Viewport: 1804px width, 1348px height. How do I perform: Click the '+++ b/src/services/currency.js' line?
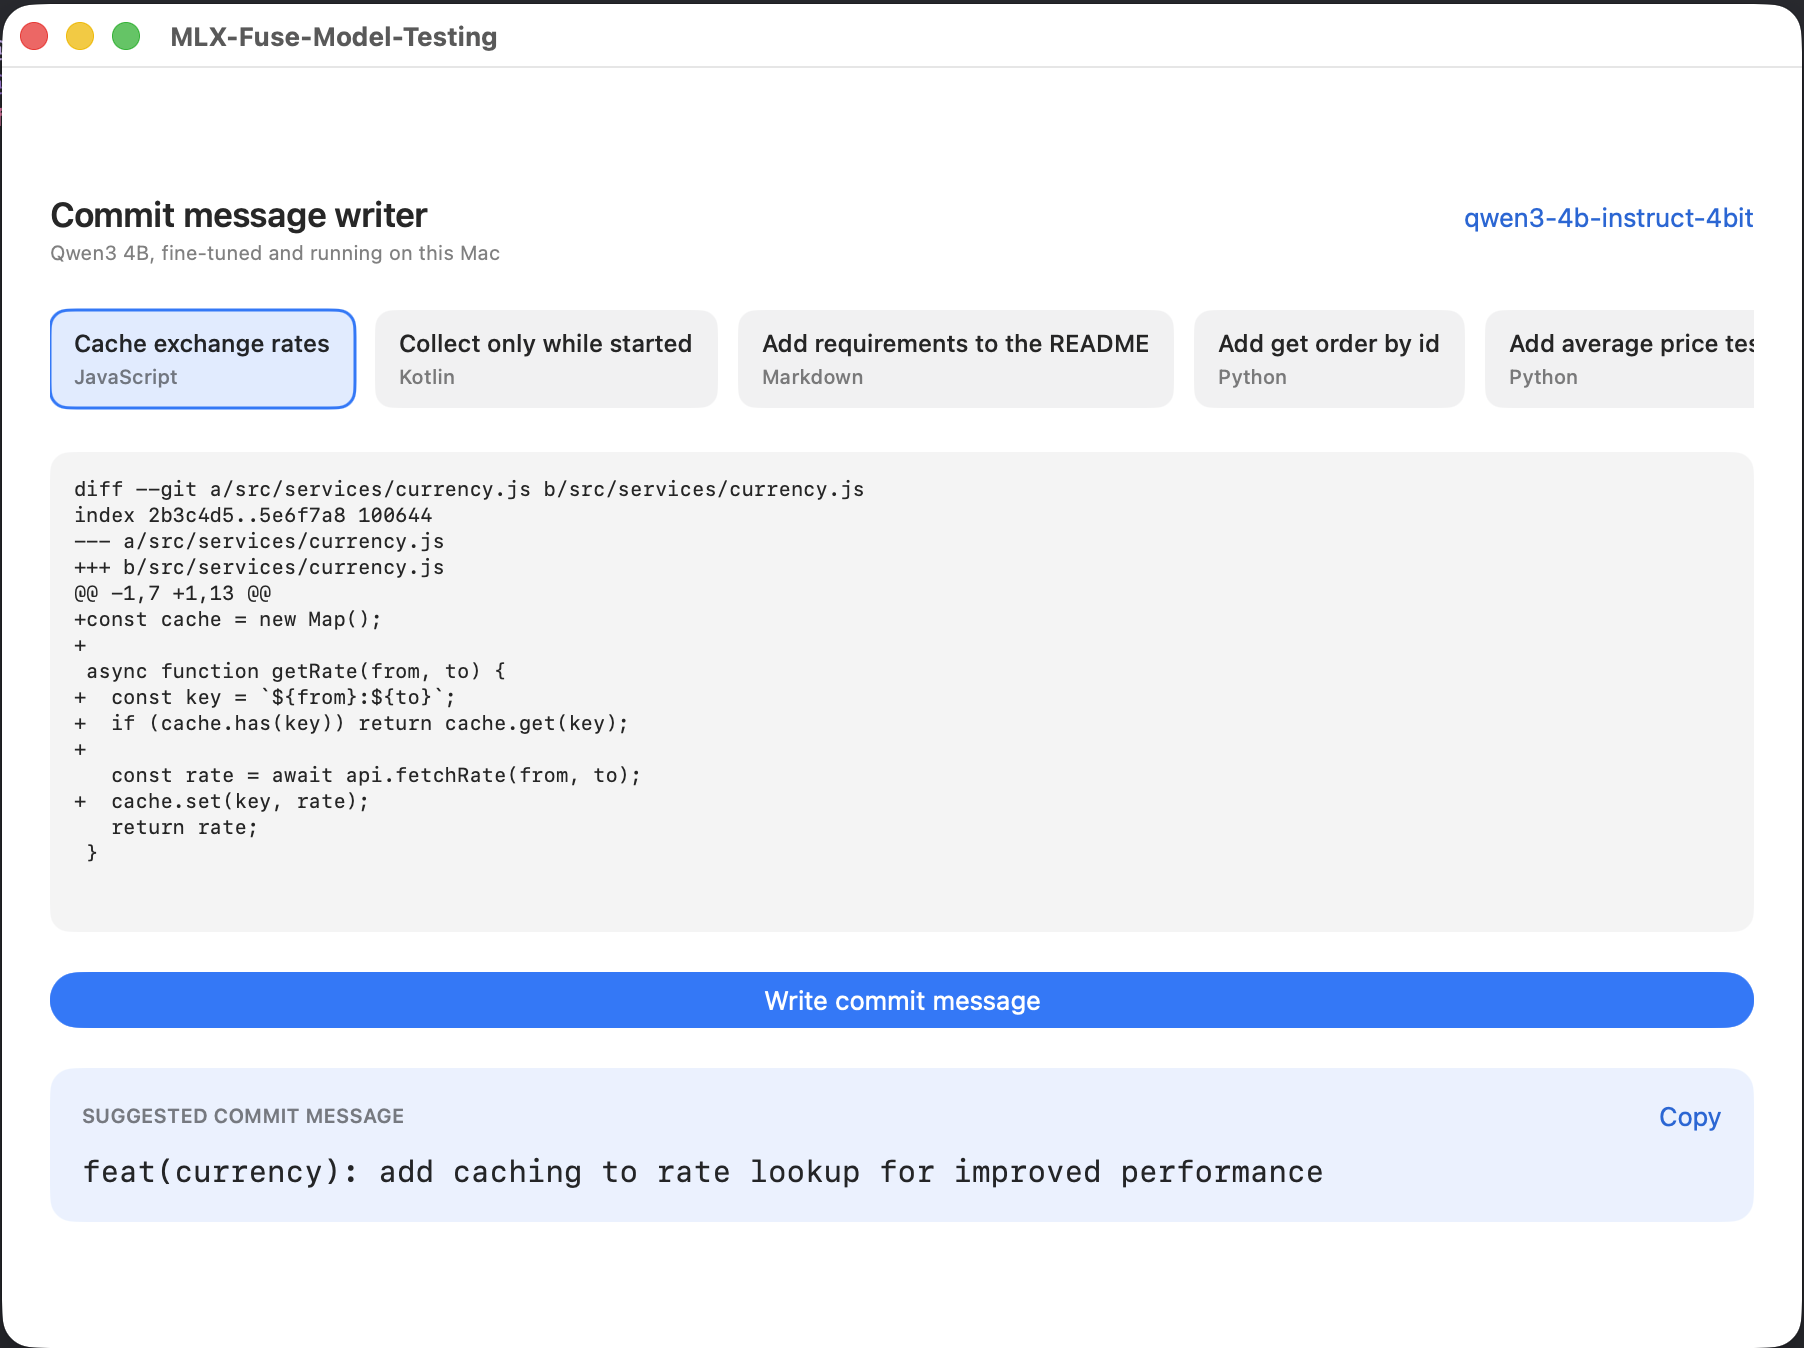pos(259,567)
